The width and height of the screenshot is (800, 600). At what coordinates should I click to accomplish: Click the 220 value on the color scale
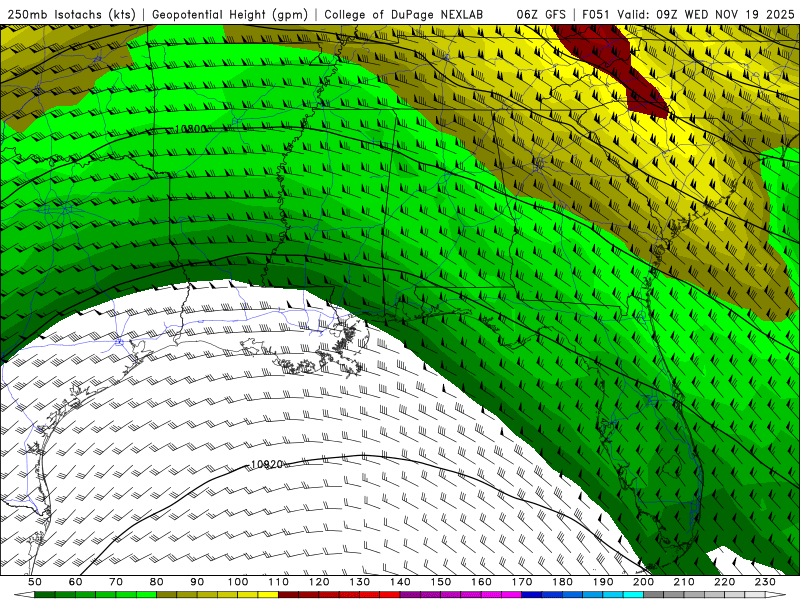[x=724, y=582]
